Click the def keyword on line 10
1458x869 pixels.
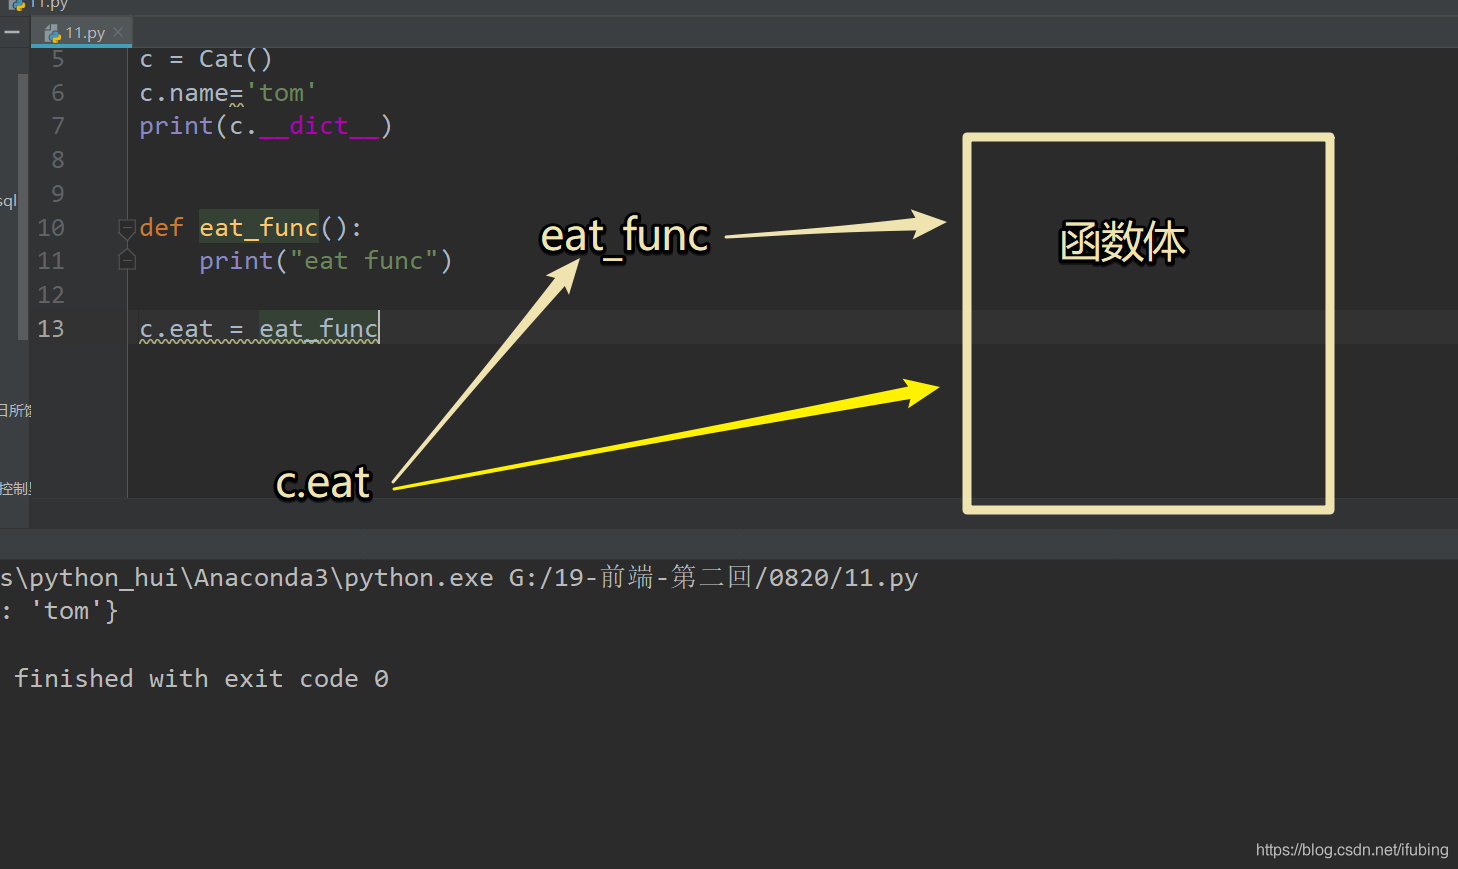click(161, 228)
